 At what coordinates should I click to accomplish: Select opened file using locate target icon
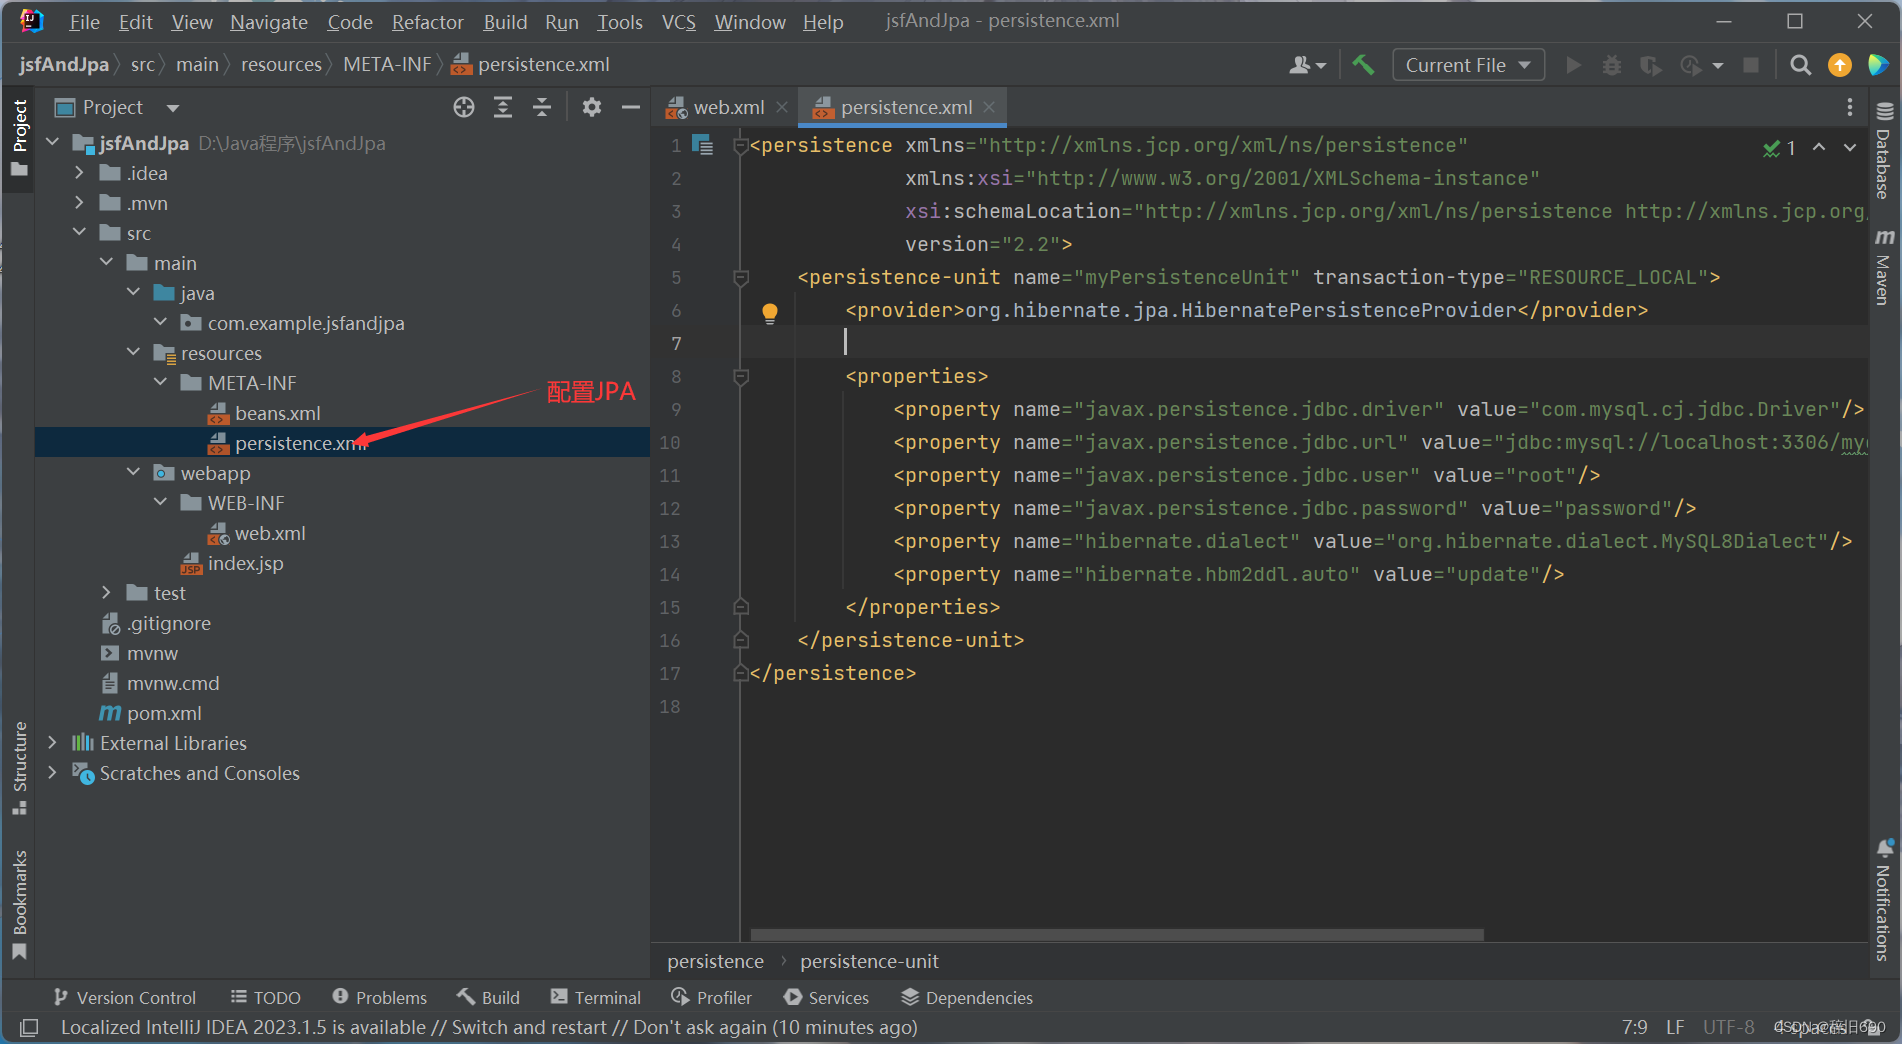(463, 107)
